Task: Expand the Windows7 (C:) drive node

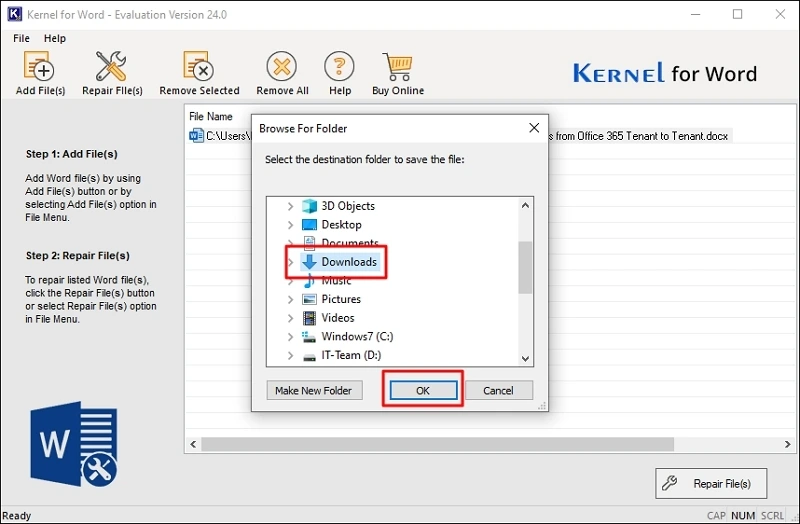Action: click(290, 337)
